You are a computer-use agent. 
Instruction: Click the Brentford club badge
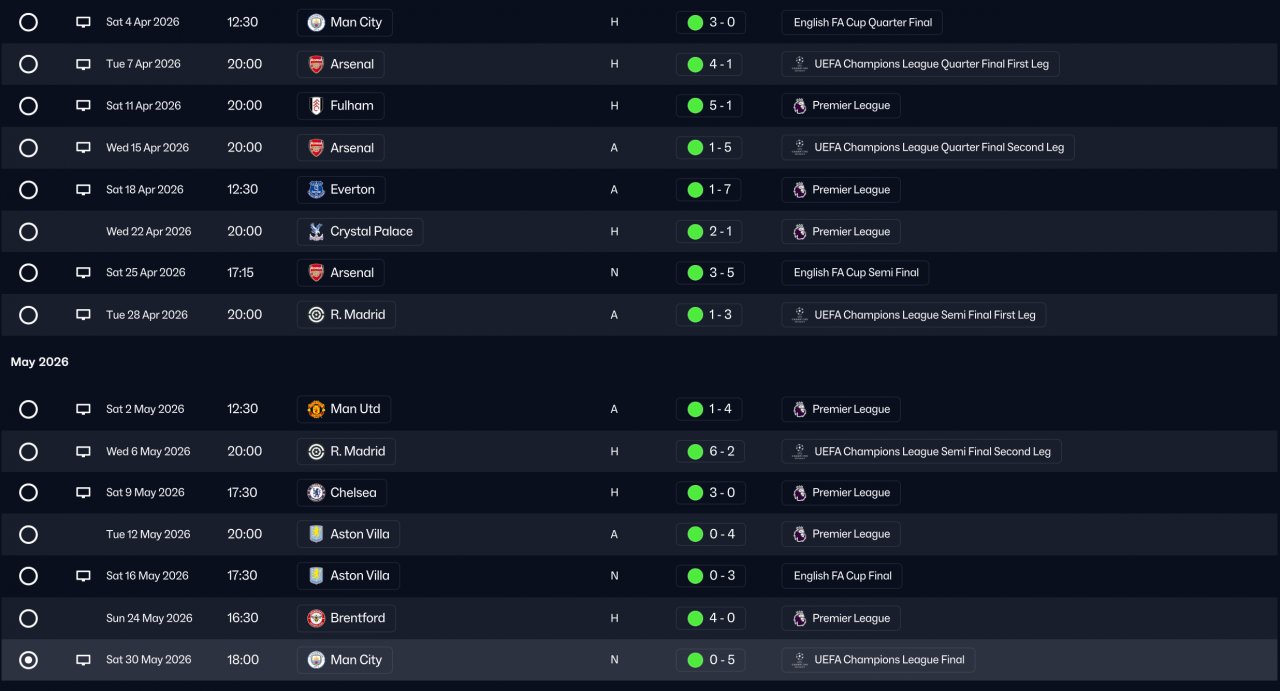(316, 618)
